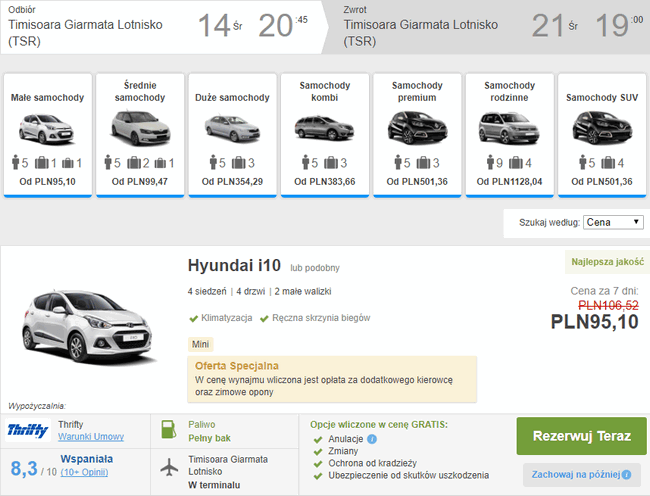Click the price Od PLN1128,04
Screen dimensions: 650x496
coord(509,181)
